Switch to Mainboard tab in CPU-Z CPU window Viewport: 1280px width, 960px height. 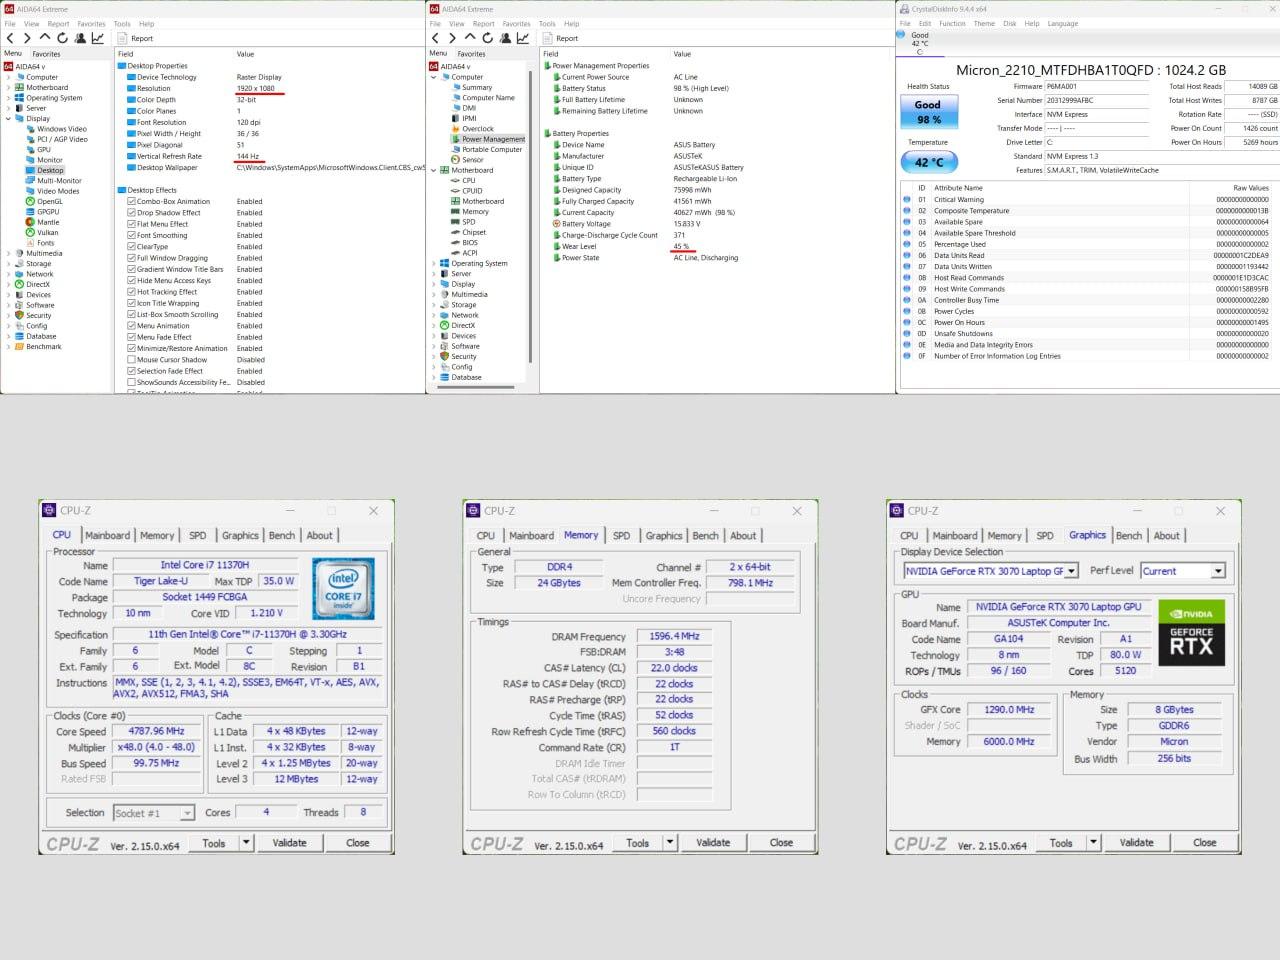coord(107,535)
